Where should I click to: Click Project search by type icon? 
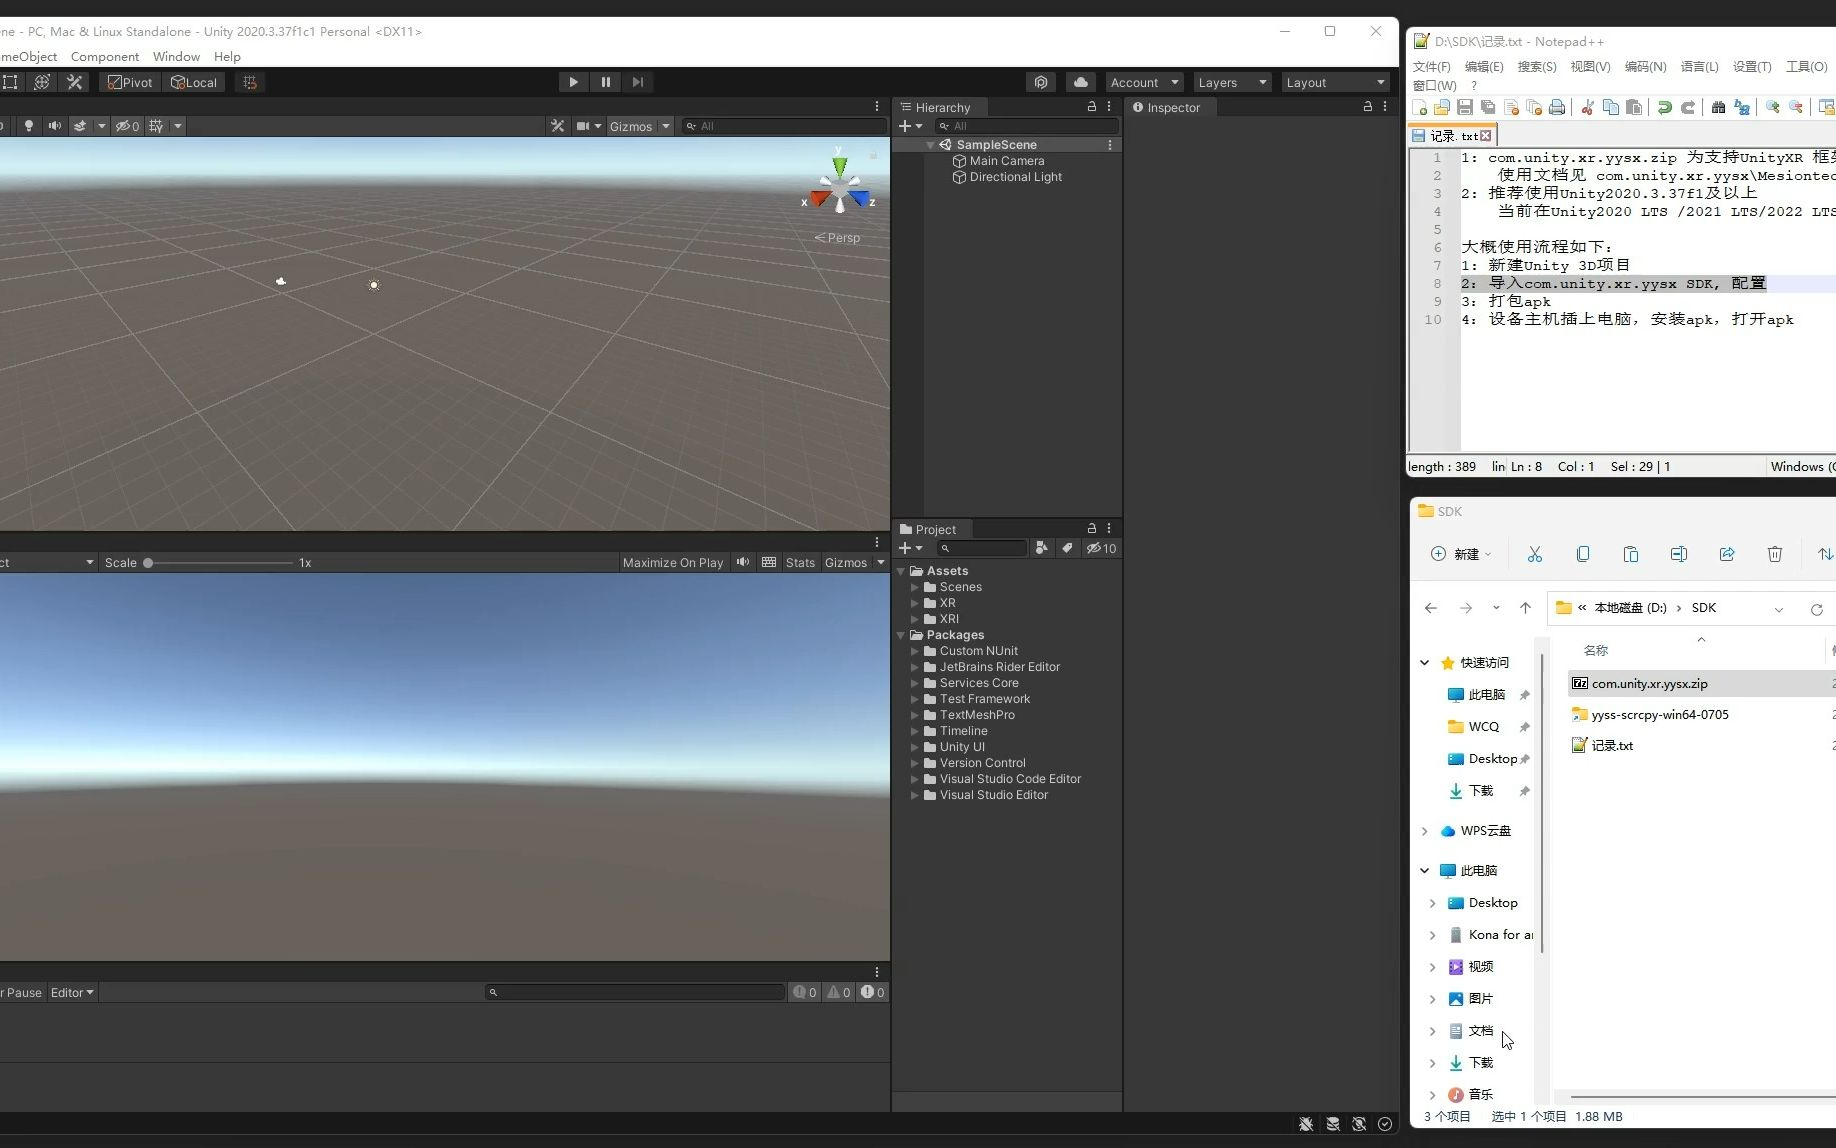(1042, 548)
